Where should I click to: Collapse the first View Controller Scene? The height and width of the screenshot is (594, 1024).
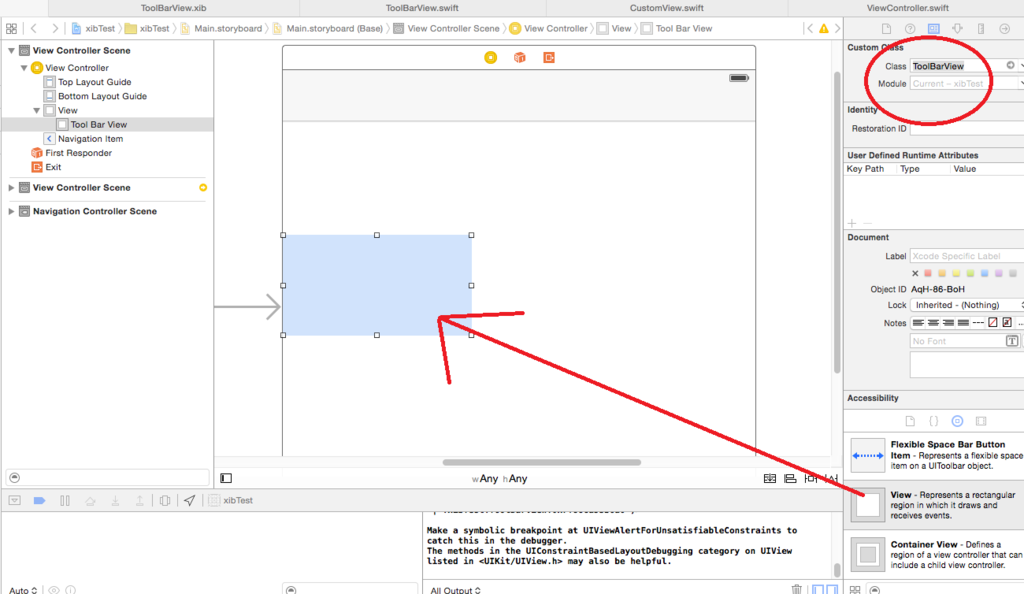tap(11, 50)
